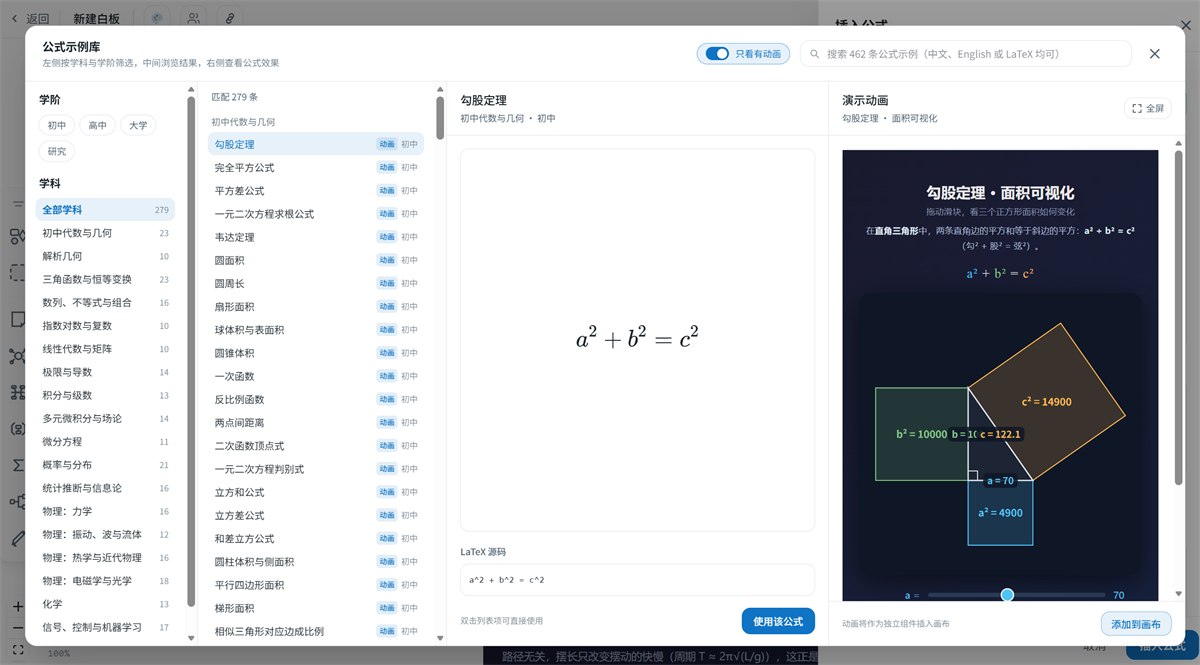Choose 扇形面积 formula entry
1200x665 pixels.
[x=316, y=306]
